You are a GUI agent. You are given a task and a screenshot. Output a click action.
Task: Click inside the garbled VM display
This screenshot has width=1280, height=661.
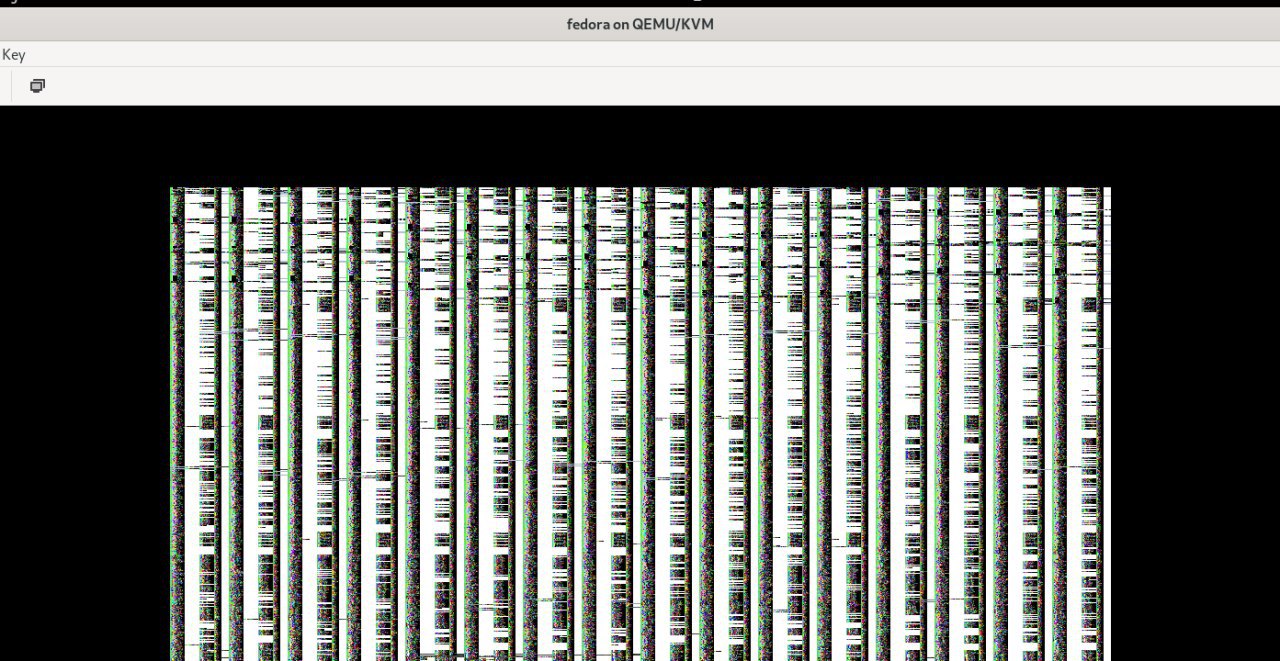[640, 424]
